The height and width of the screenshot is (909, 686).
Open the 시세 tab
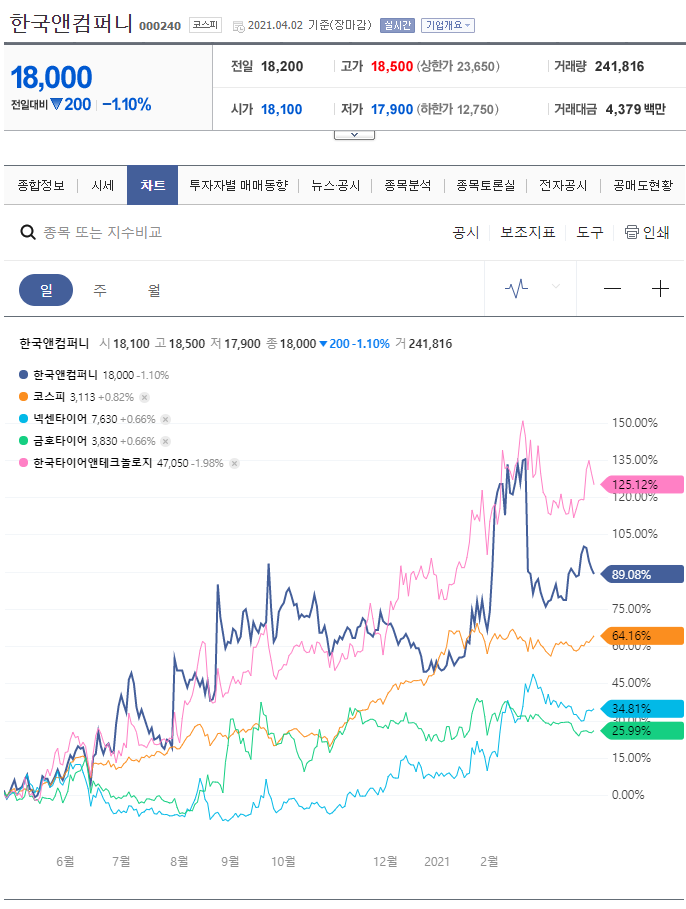[x=103, y=186]
